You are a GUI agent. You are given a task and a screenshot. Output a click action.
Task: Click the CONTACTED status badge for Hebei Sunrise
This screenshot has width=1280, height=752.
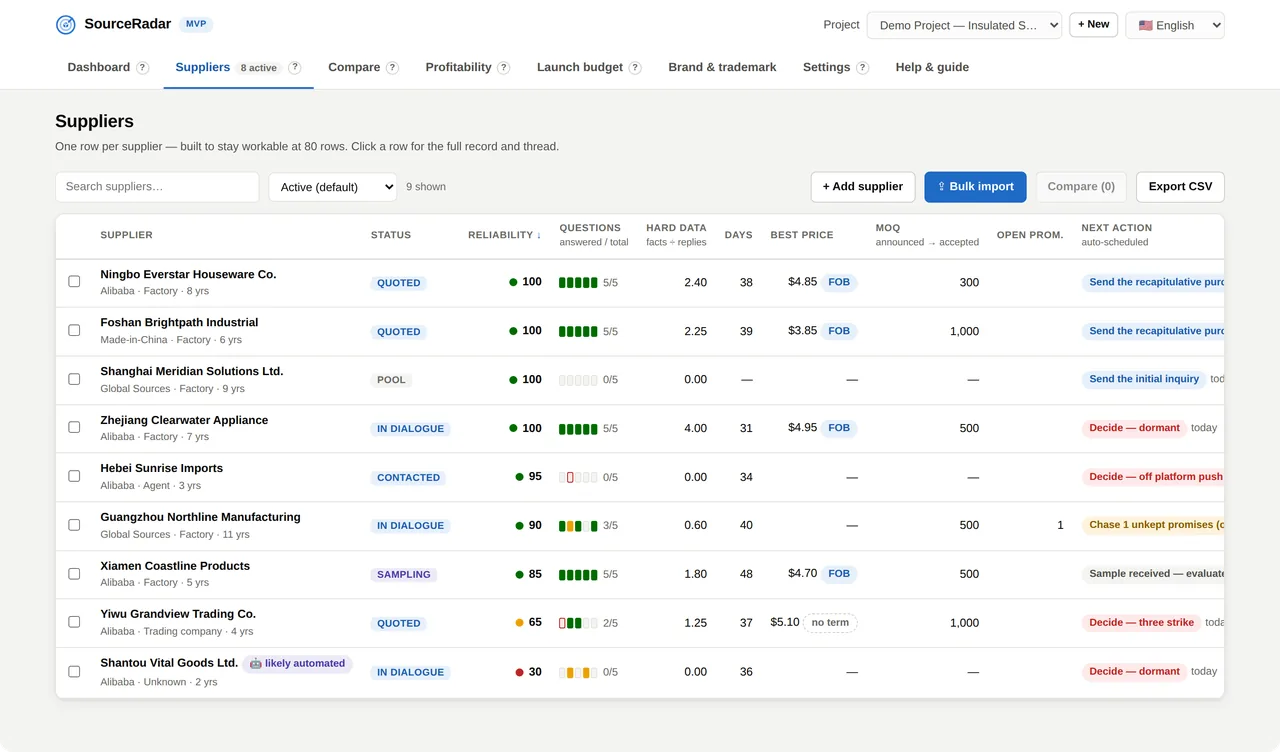coord(408,478)
